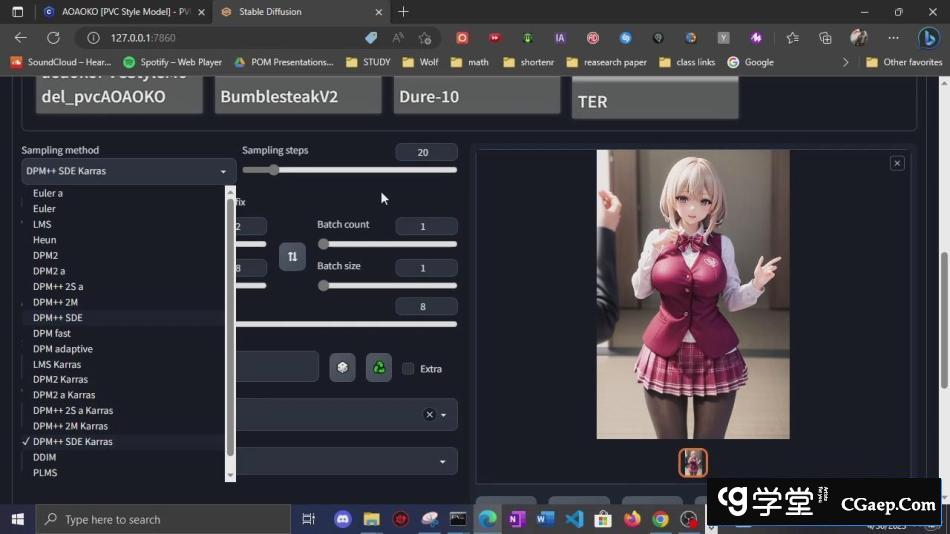Switch to the AOAOKO PVC Style Model tab

(118, 12)
